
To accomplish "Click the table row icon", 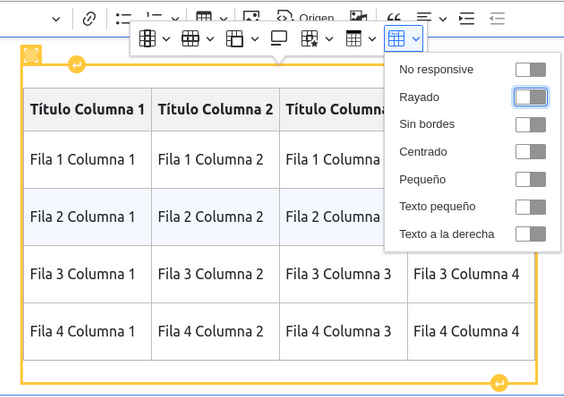I will tap(190, 38).
